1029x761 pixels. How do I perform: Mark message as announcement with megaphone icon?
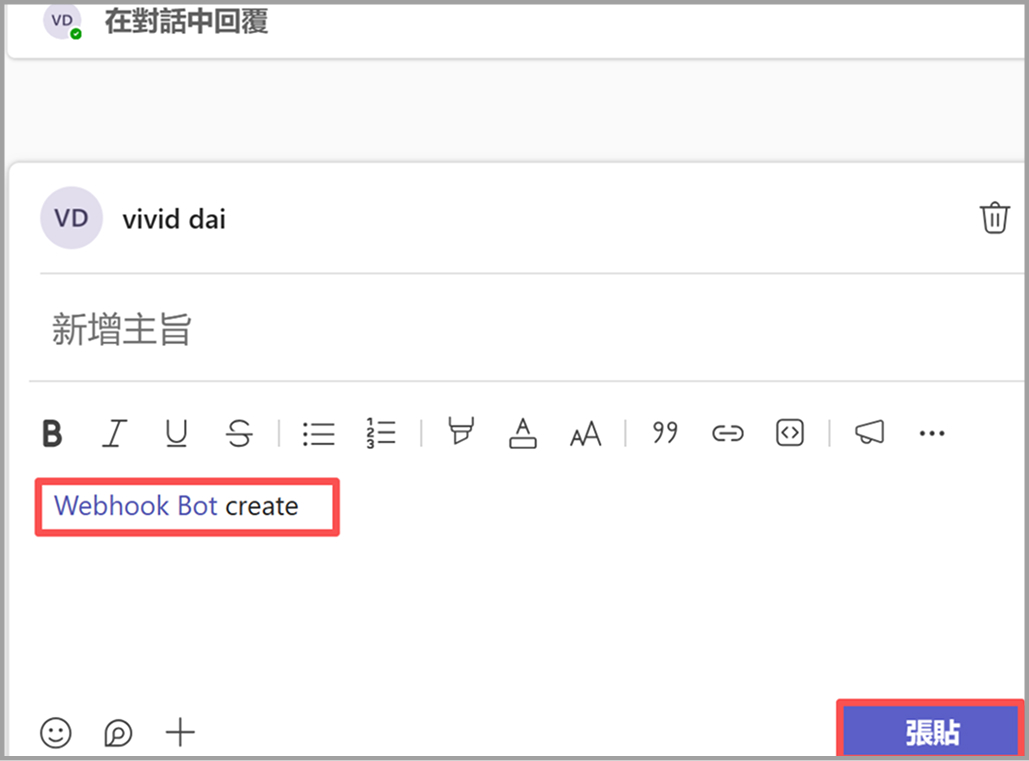[869, 432]
